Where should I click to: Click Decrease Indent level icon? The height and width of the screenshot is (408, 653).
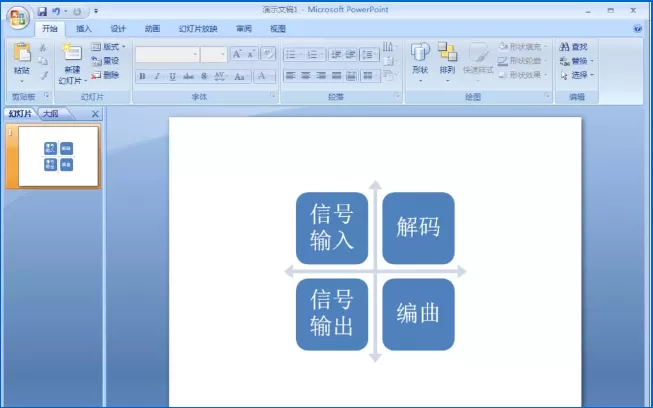(x=336, y=55)
